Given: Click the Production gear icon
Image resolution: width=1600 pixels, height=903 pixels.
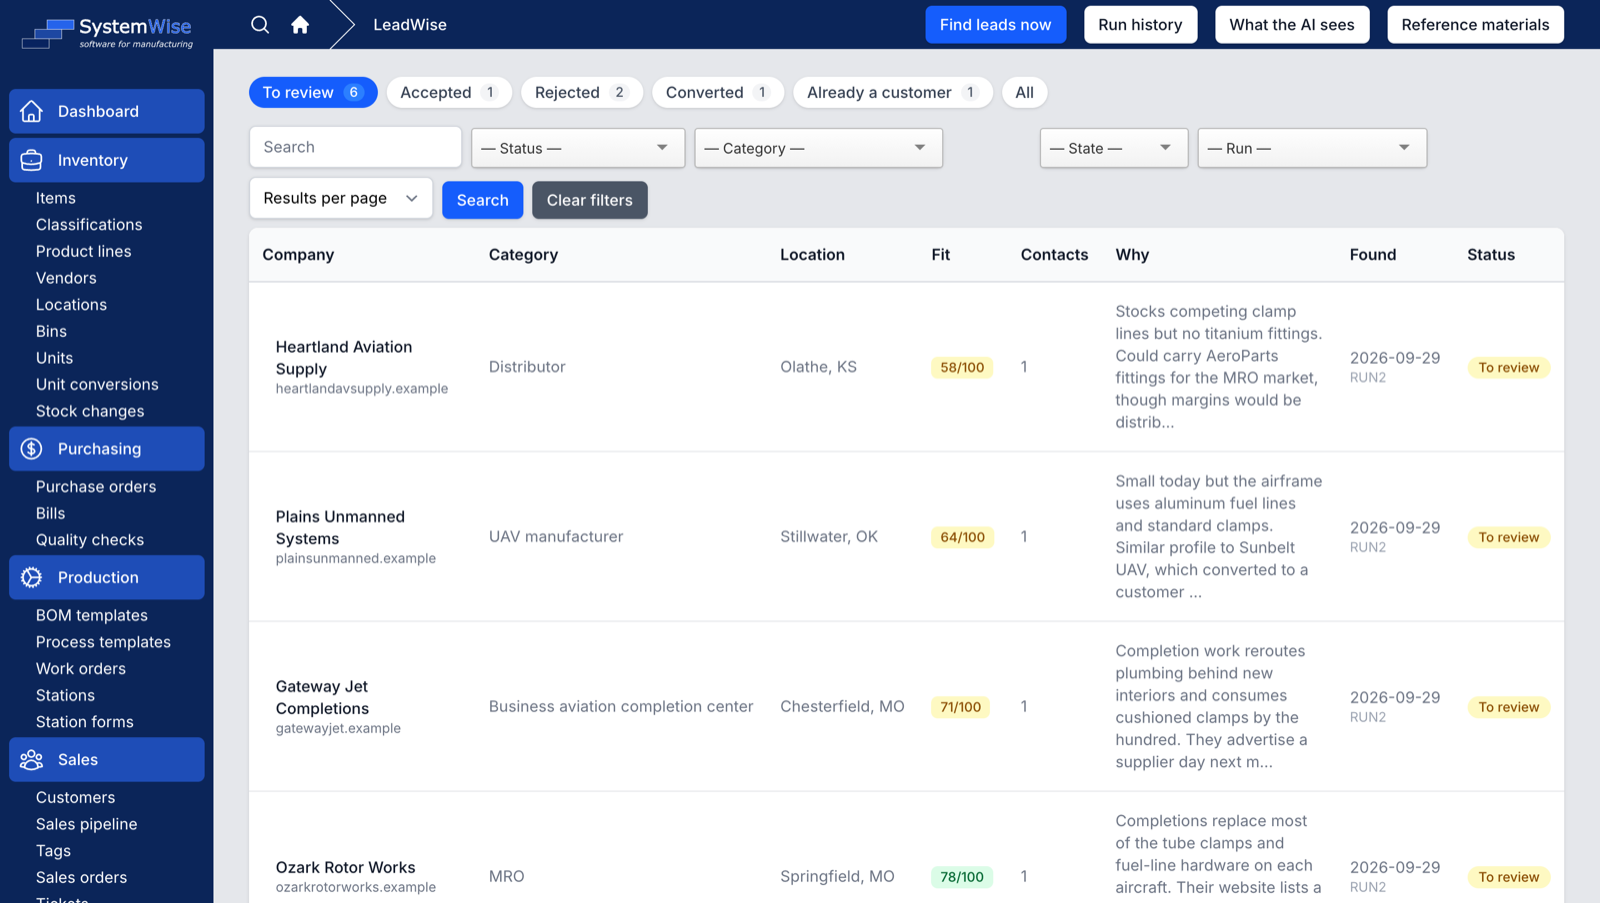Looking at the screenshot, I should pos(32,577).
